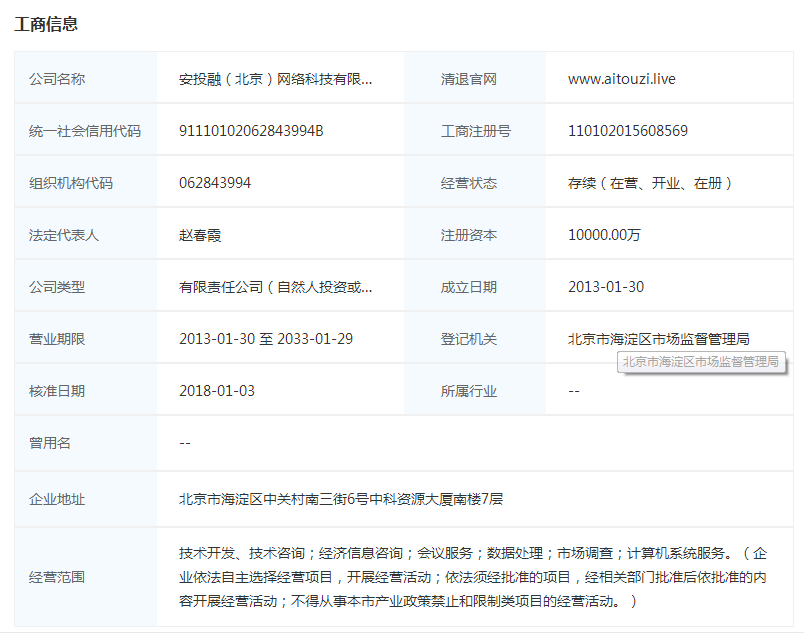
Task: Click registration number 110102015608569
Action: click(628, 131)
